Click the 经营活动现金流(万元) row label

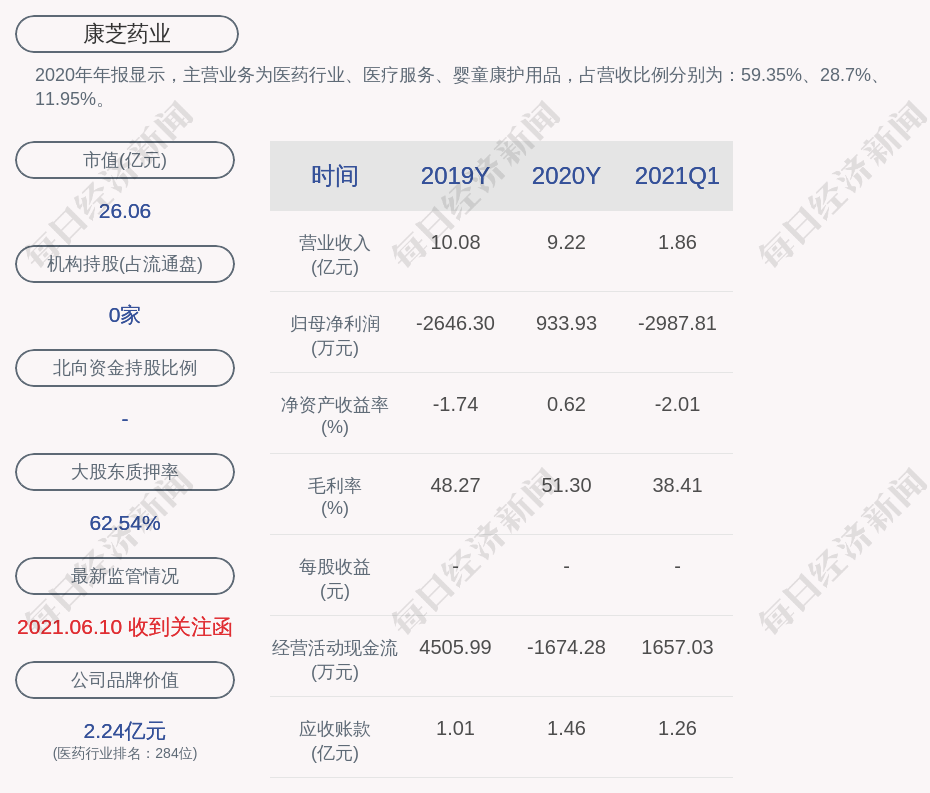click(x=335, y=660)
